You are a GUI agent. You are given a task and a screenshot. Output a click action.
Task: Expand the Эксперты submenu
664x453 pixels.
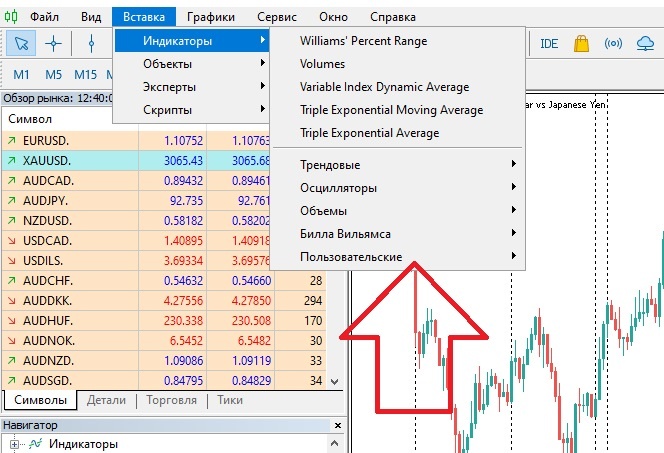[x=192, y=87]
